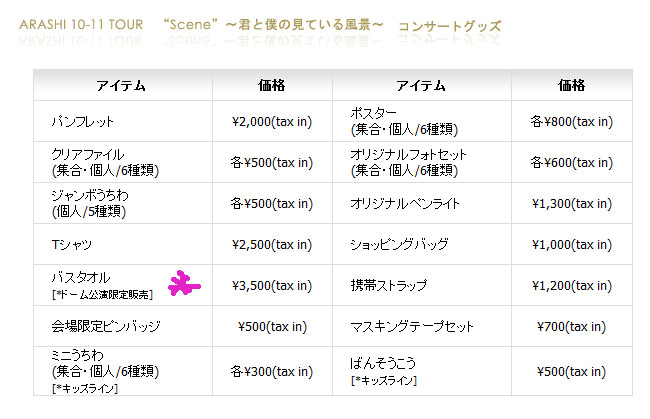Click the ARASHI 10-11 TOUR title text
650x419 pixels.
(81, 24)
